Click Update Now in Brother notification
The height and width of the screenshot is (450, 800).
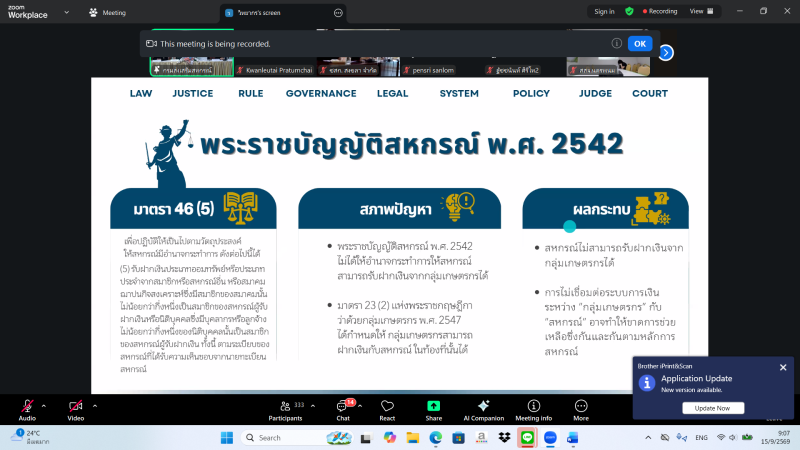[x=713, y=408]
